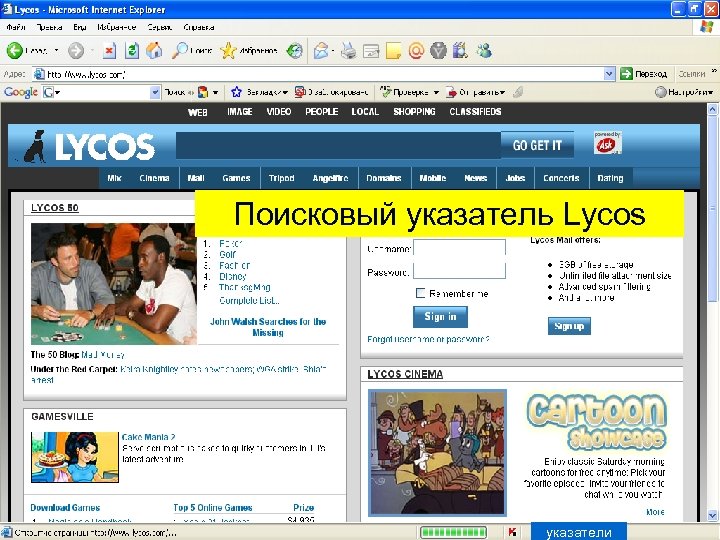
Task: Click the gray shield icon in toolbar
Action: pyautogui.click(x=438, y=51)
